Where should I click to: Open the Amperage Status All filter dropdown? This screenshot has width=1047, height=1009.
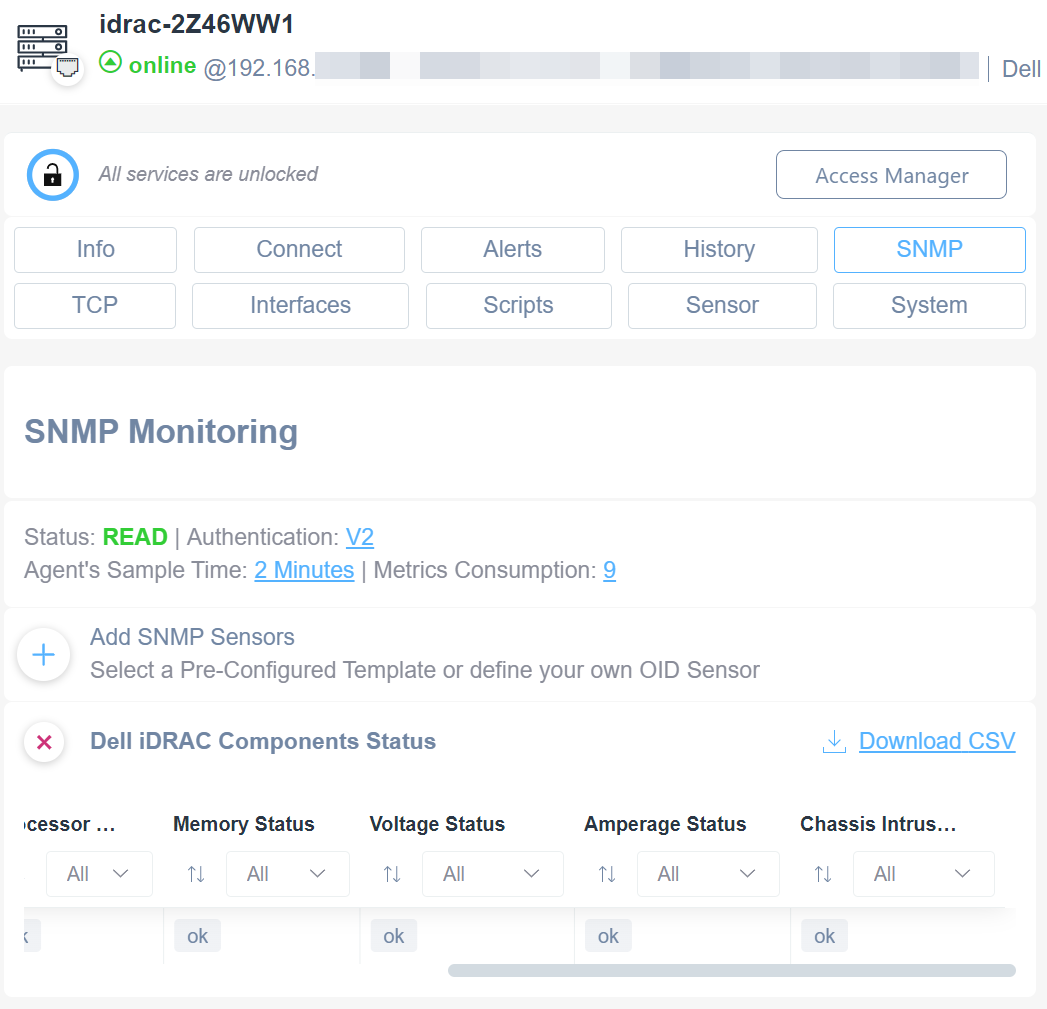coord(708,873)
